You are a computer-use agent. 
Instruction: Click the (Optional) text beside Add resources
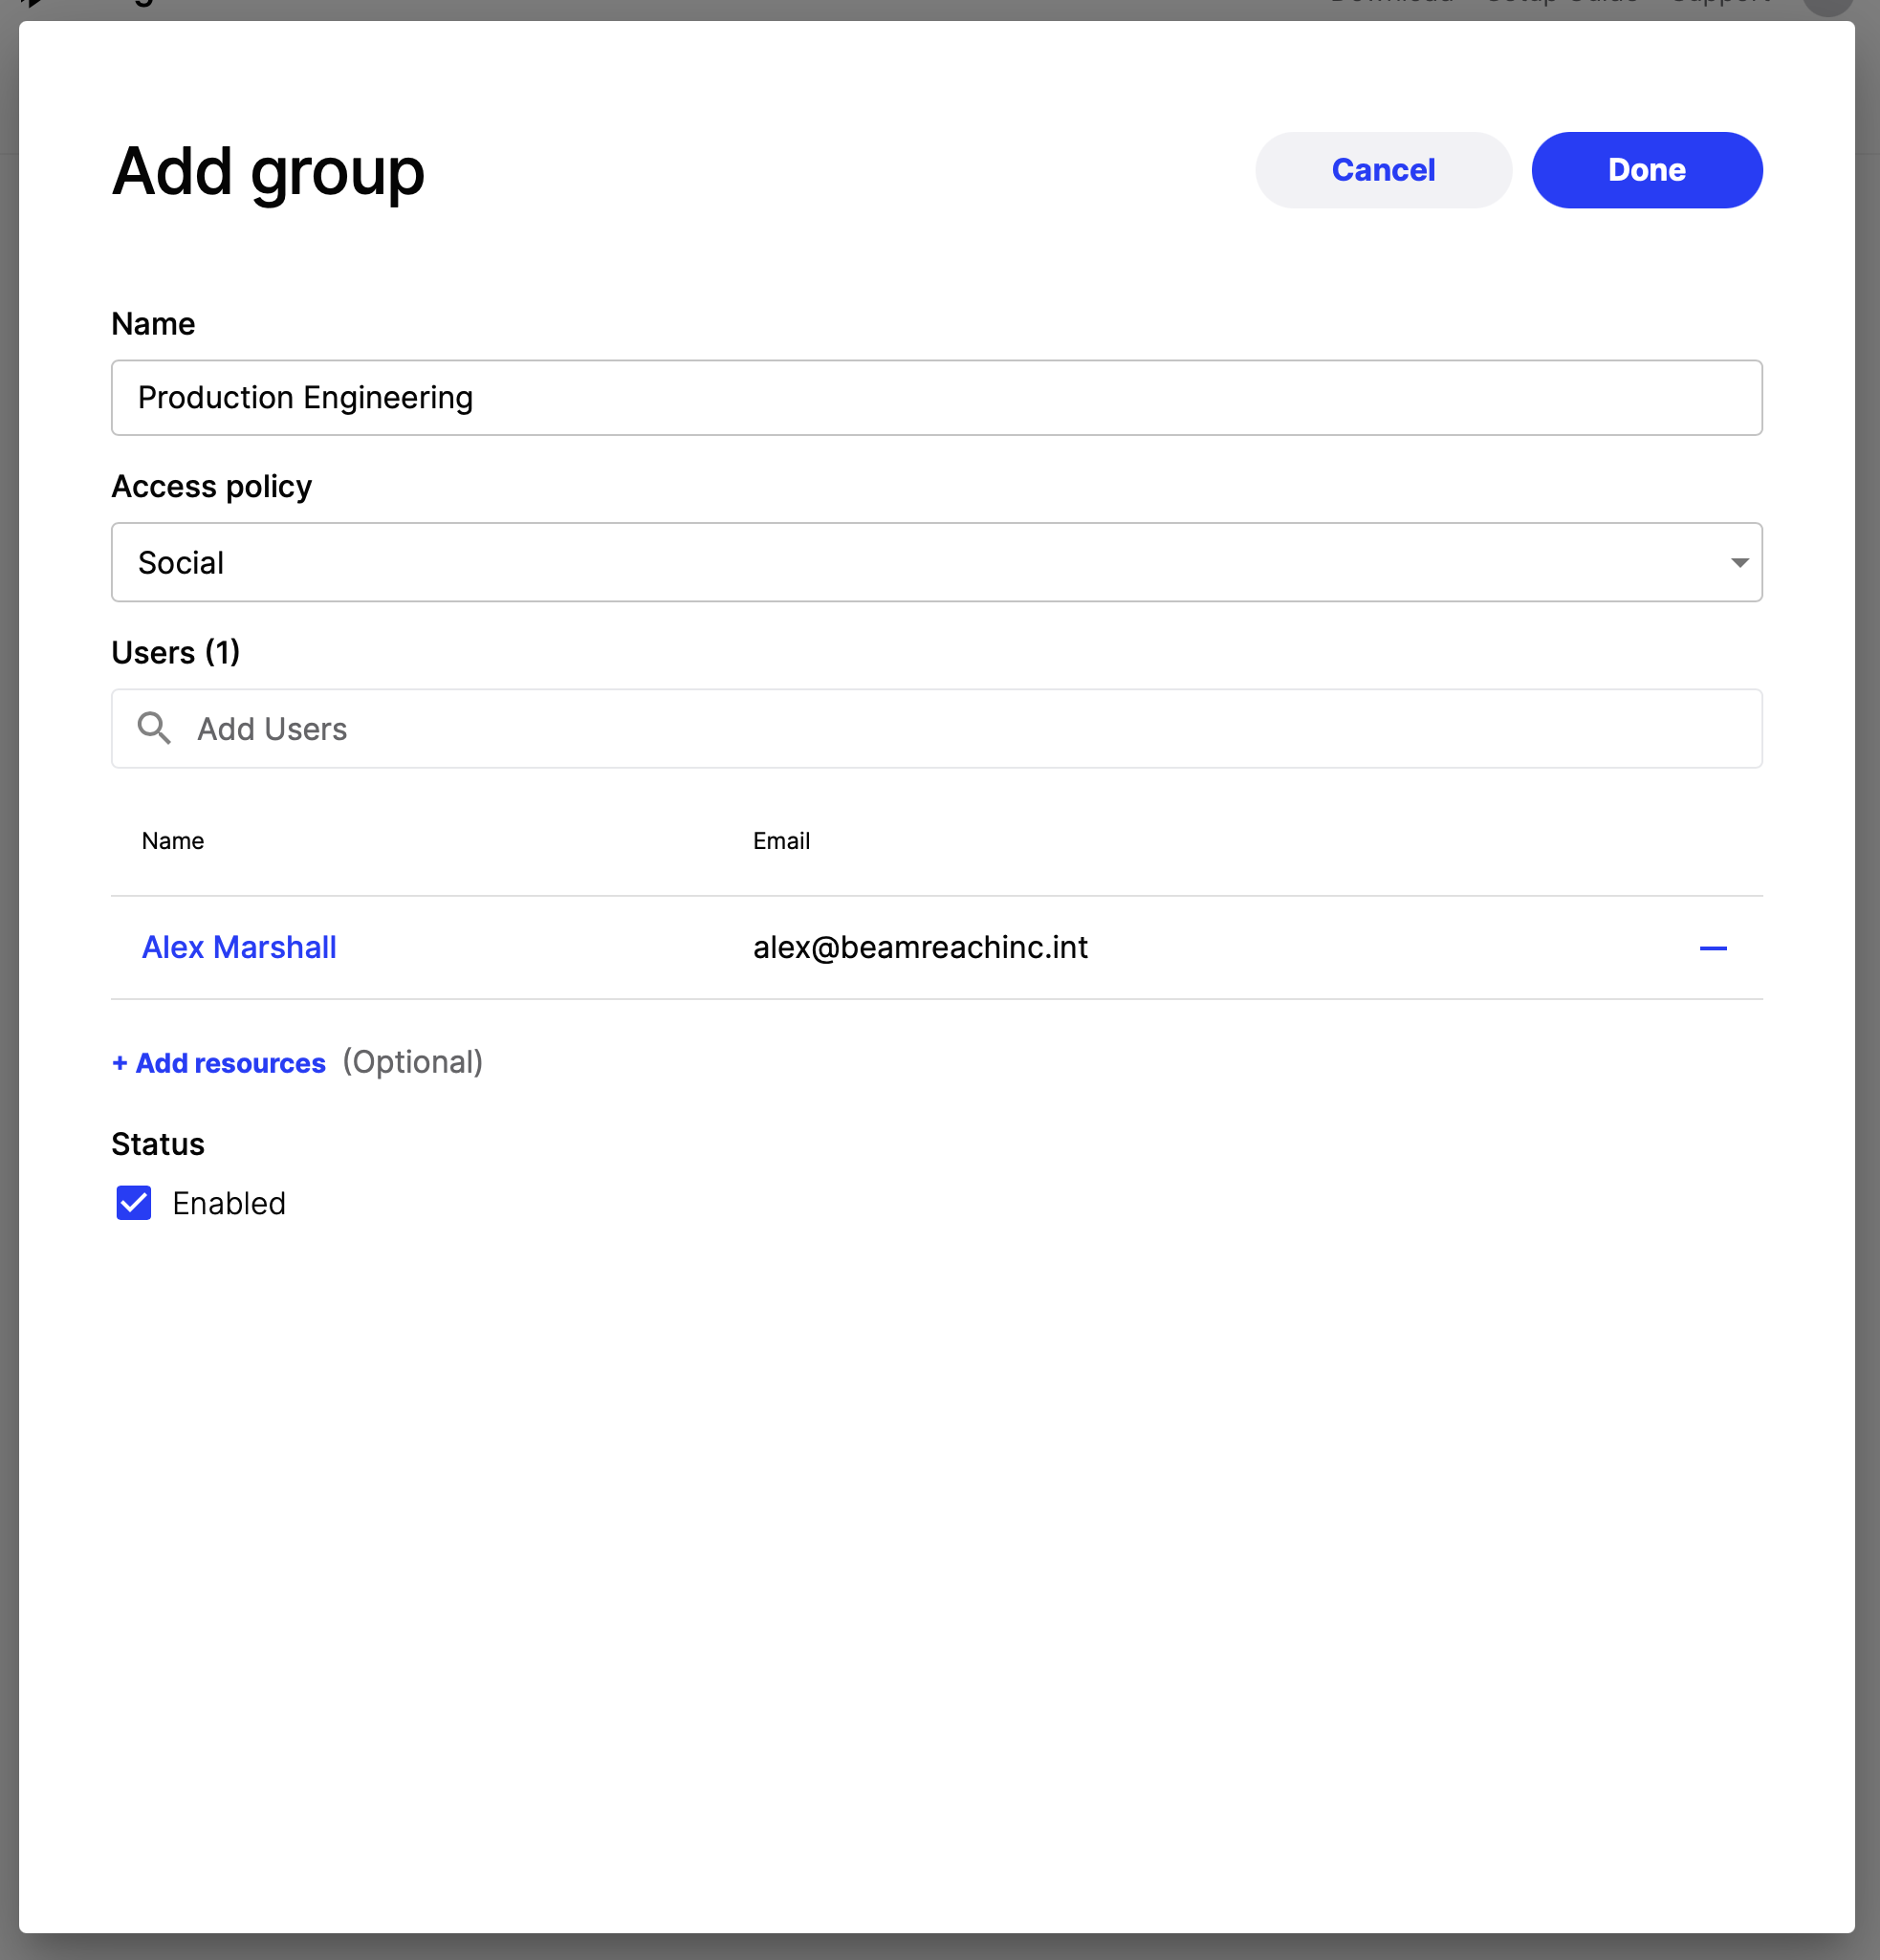(412, 1062)
